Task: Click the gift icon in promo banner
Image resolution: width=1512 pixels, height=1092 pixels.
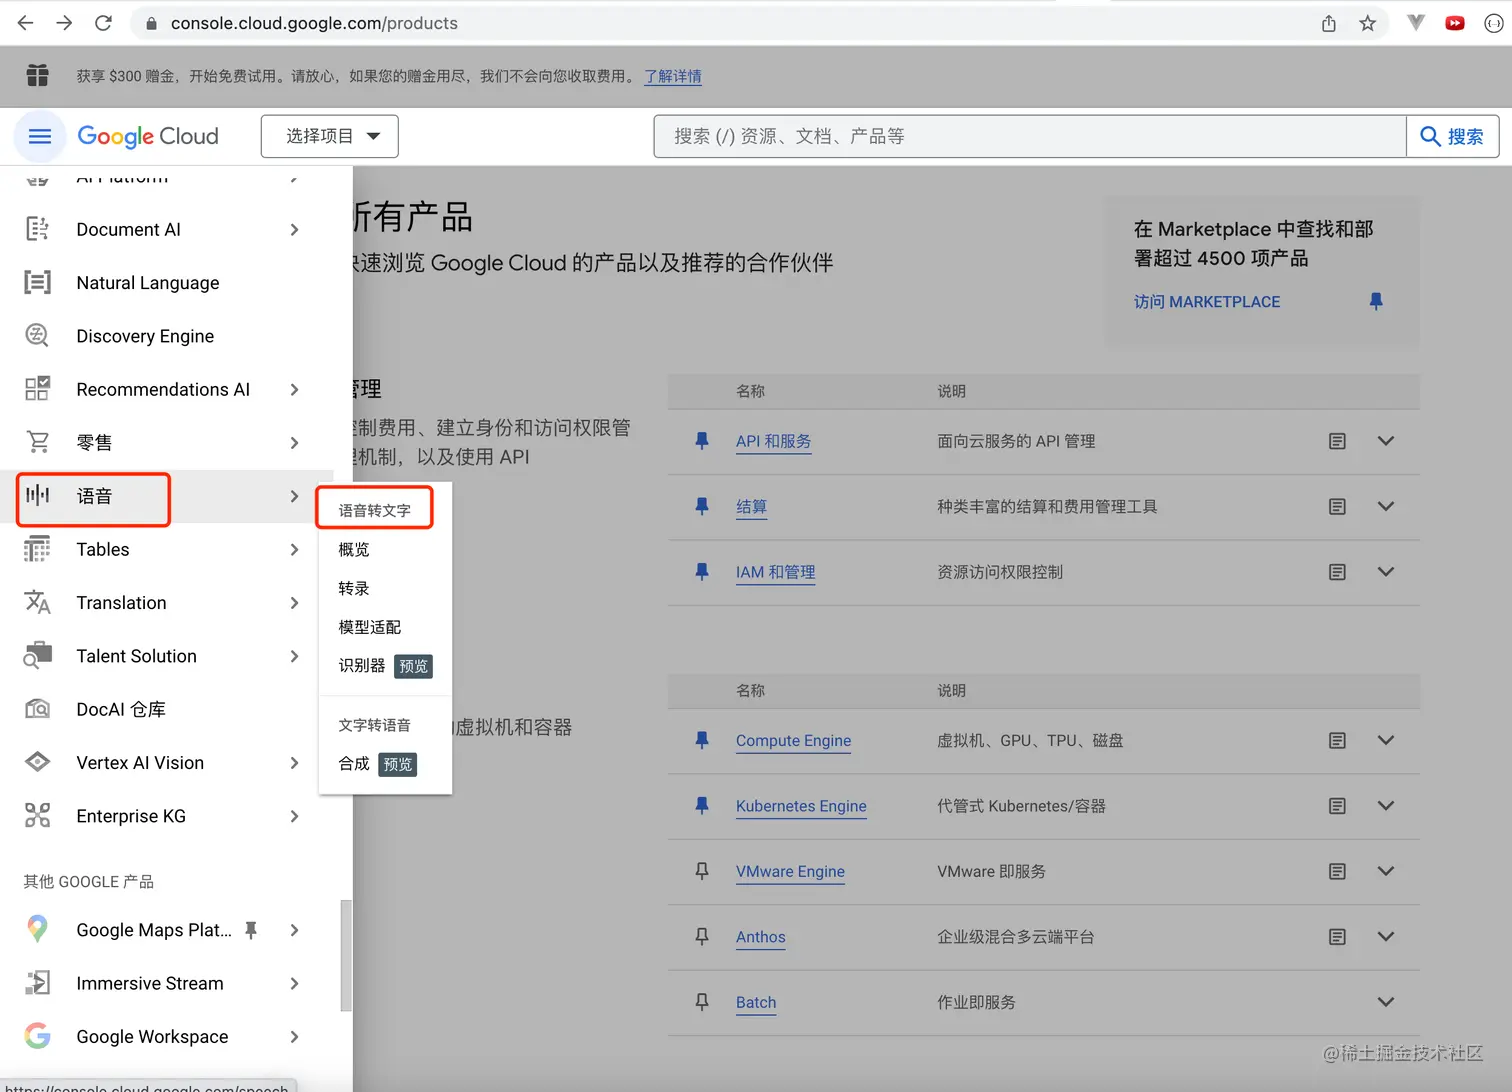Action: [x=37, y=75]
